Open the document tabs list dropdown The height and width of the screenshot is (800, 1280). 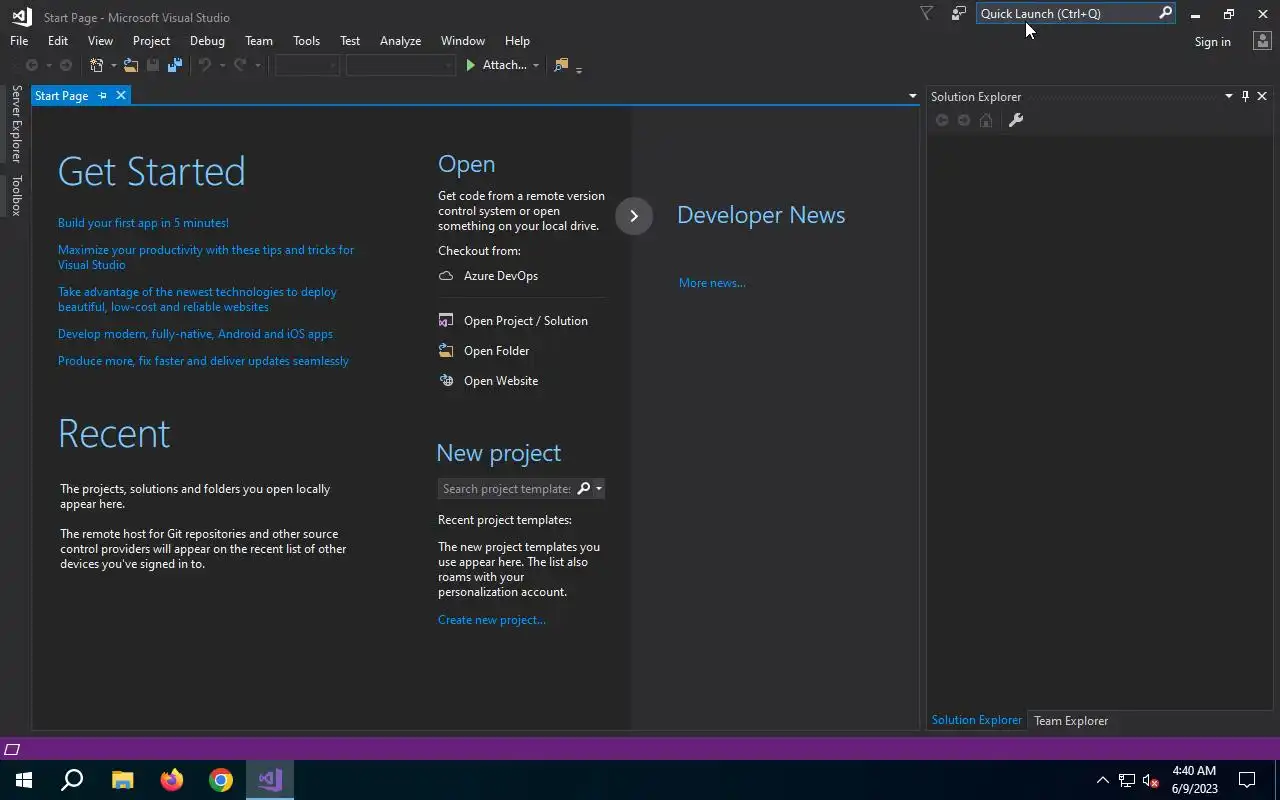[912, 96]
